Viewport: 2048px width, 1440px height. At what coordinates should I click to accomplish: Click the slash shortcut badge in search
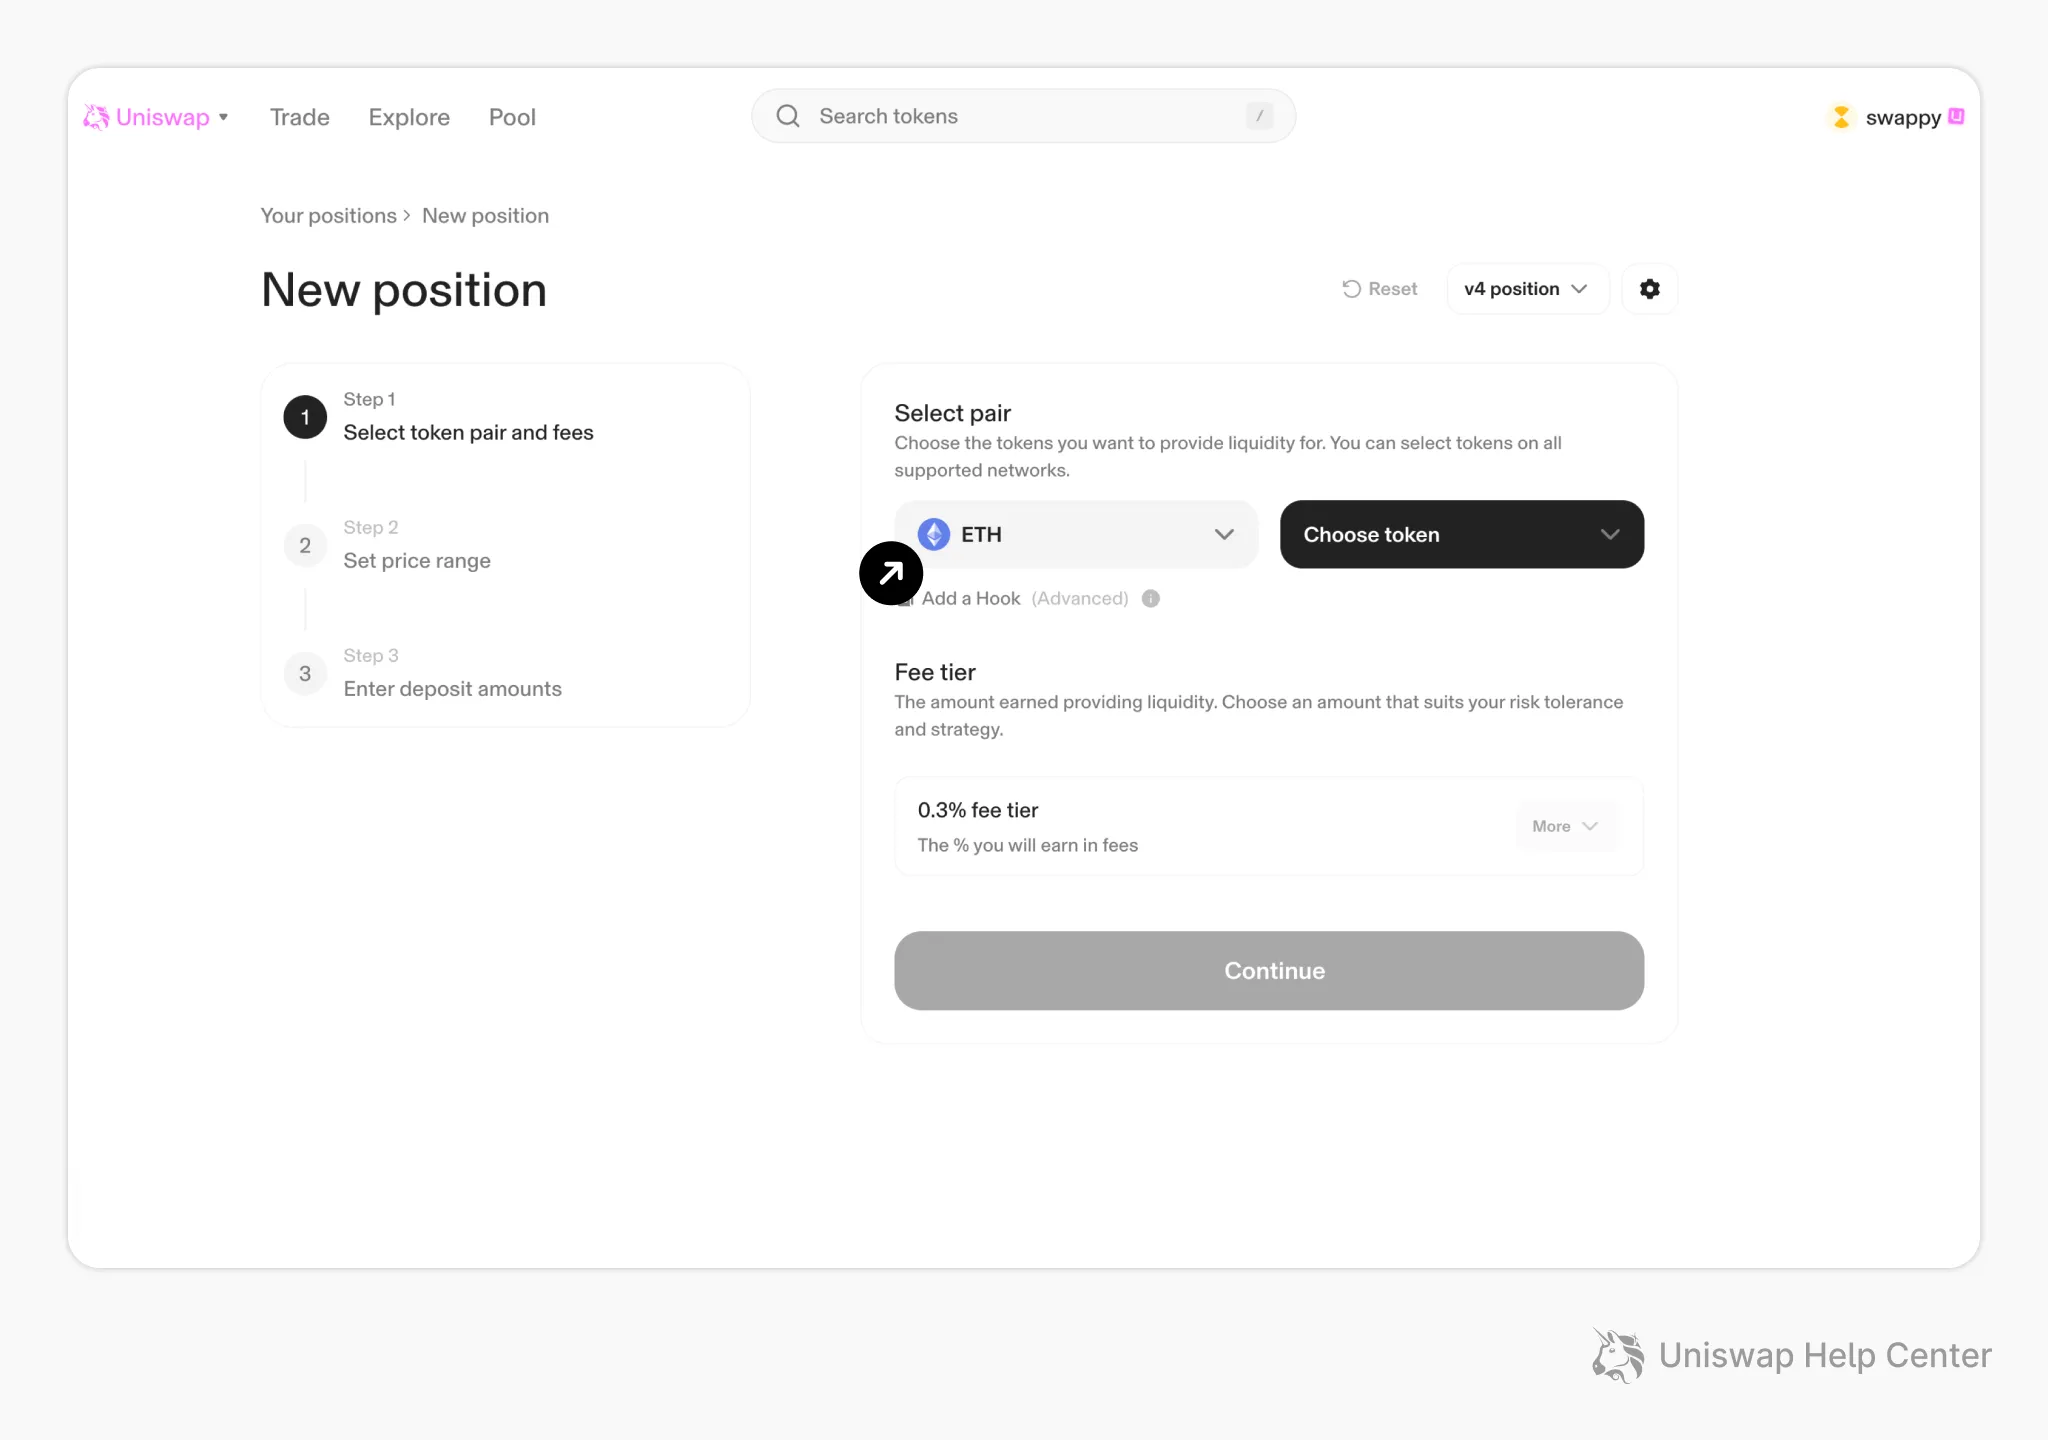point(1259,116)
